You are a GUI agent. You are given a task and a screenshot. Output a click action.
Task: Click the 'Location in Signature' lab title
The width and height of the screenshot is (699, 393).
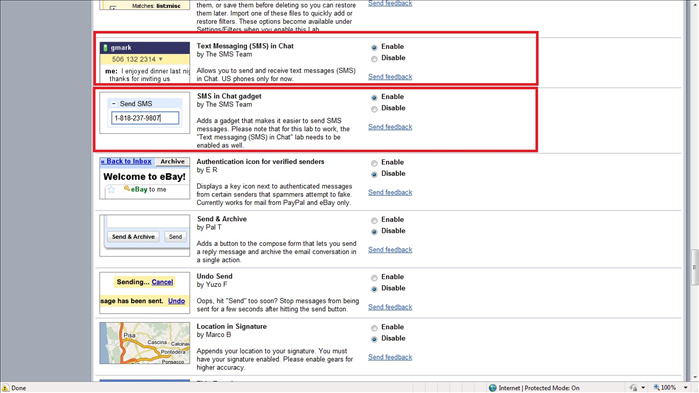(232, 327)
